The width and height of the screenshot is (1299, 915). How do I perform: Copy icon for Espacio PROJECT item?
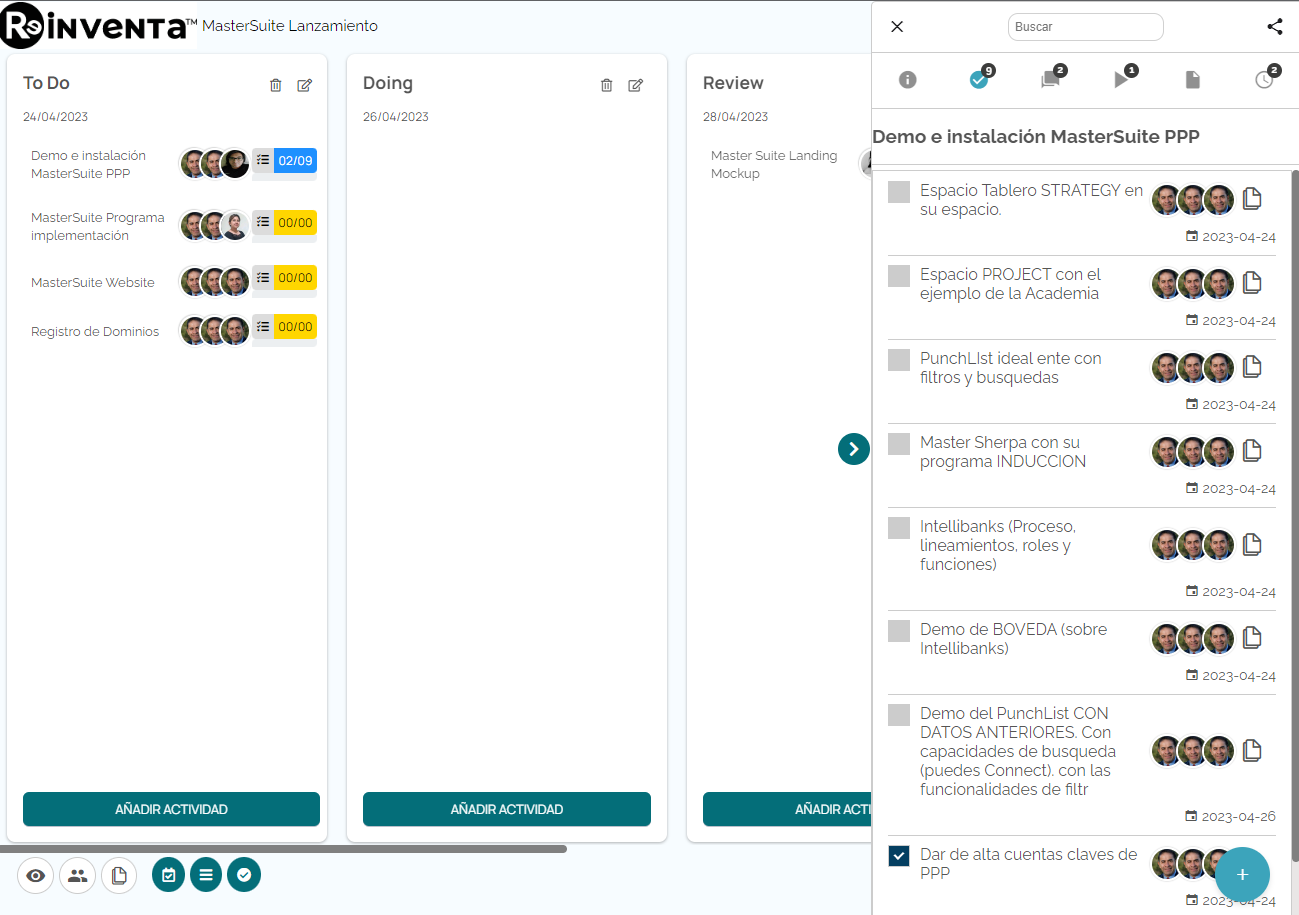(1252, 283)
